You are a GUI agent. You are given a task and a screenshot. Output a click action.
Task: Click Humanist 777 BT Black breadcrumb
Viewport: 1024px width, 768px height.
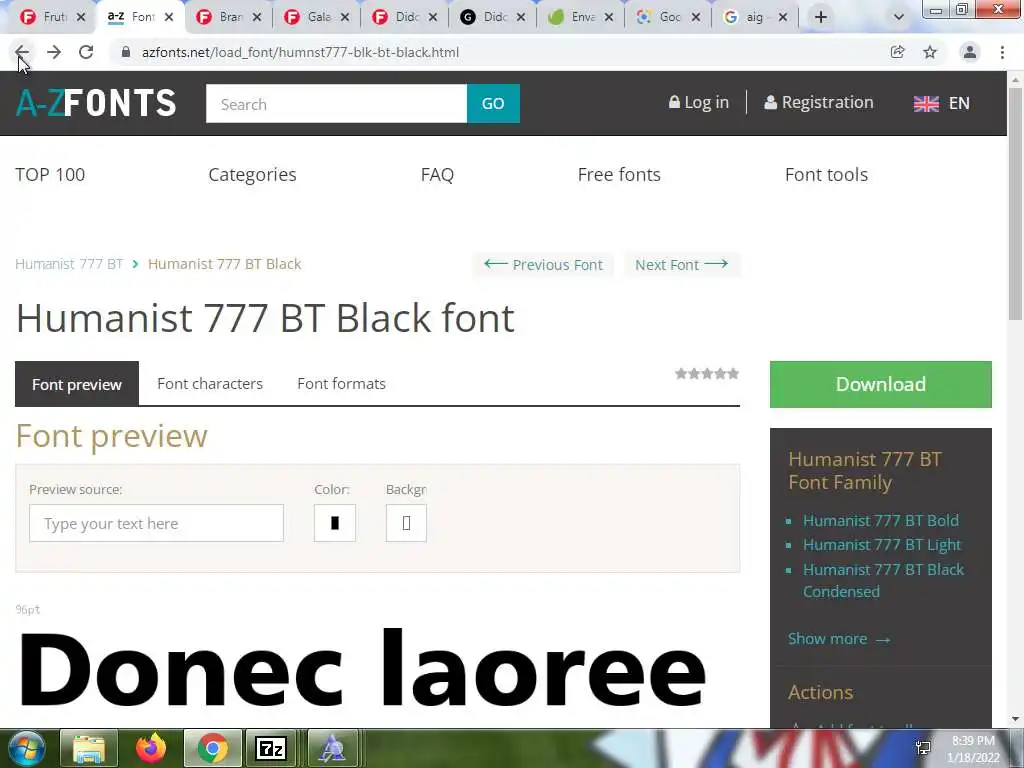pos(225,264)
